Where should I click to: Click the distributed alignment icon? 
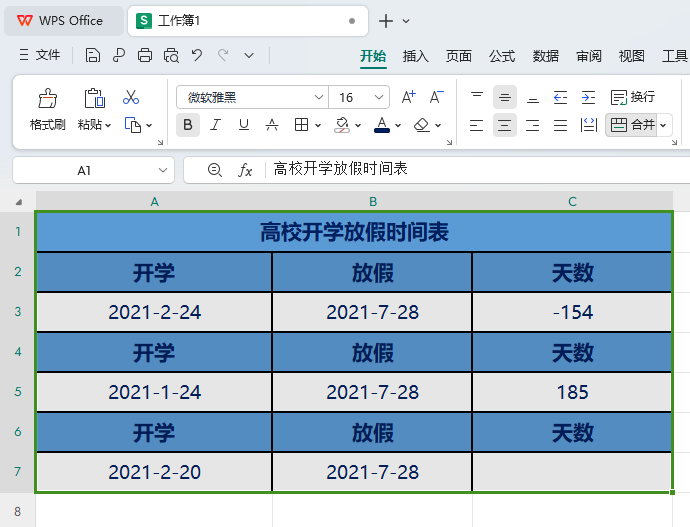pos(588,125)
